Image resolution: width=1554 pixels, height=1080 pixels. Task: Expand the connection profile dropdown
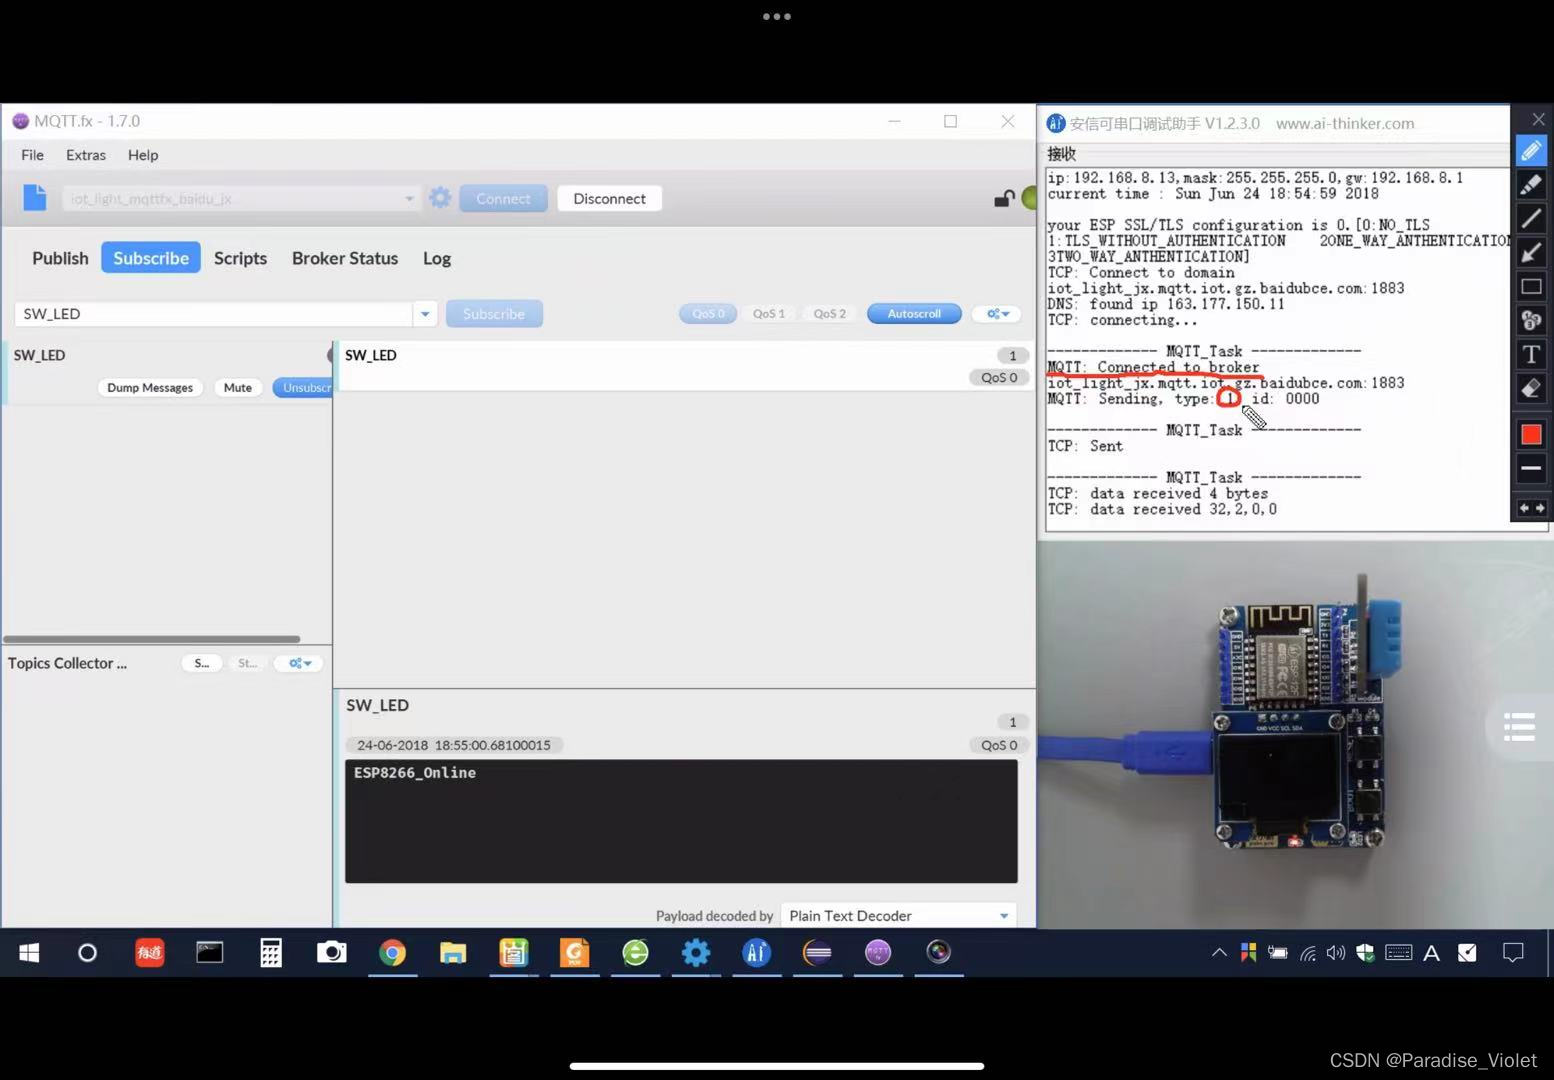(409, 198)
